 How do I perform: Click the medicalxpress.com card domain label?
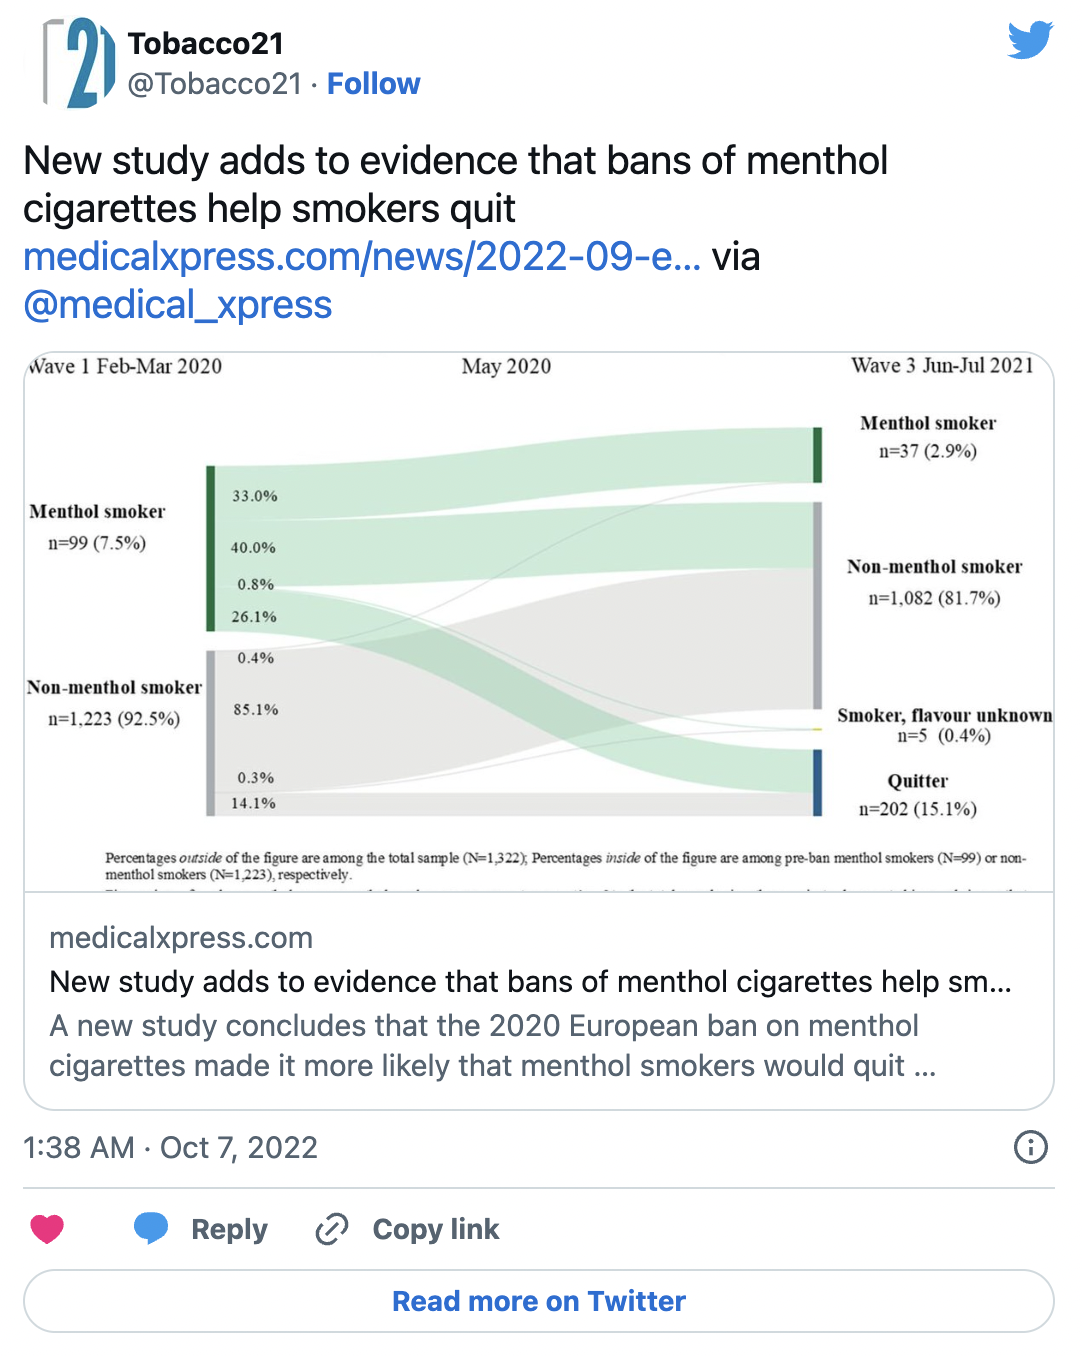181,937
